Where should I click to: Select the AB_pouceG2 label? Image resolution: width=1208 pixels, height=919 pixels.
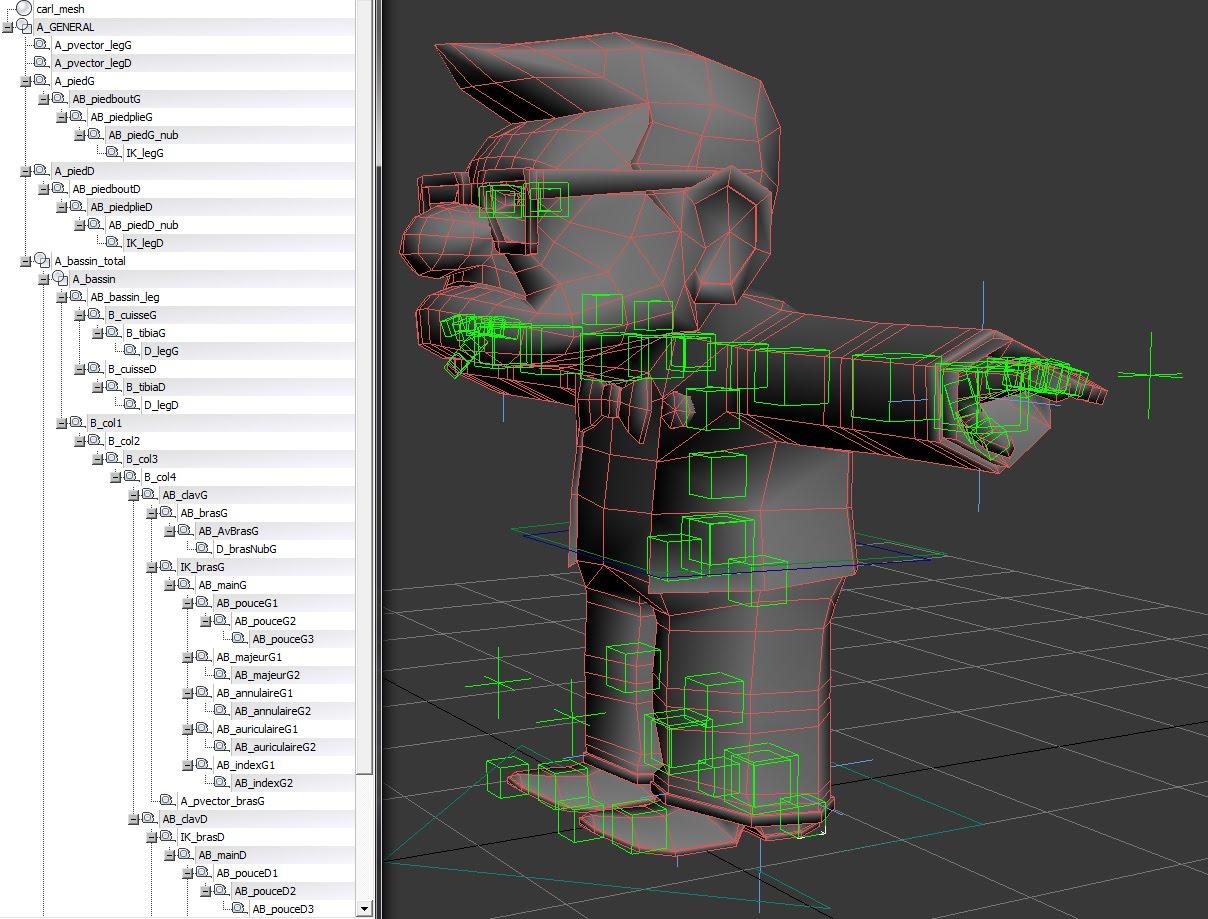pyautogui.click(x=265, y=621)
